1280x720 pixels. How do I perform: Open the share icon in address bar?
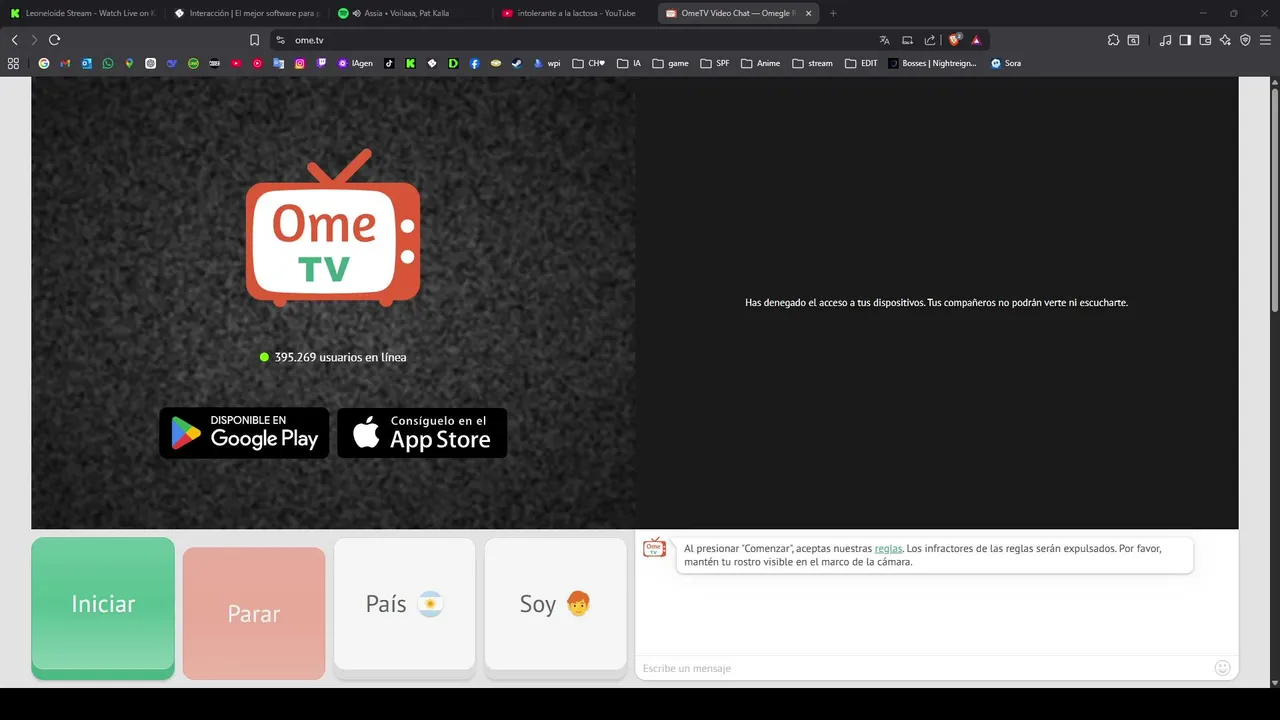(930, 40)
